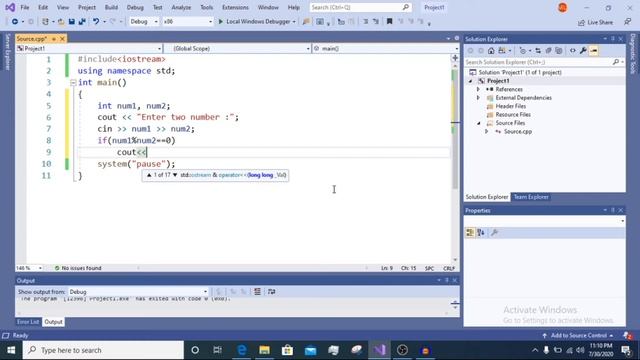The image size is (640, 360).
Task: Click Sync with Active Document icon
Action: pos(538,51)
